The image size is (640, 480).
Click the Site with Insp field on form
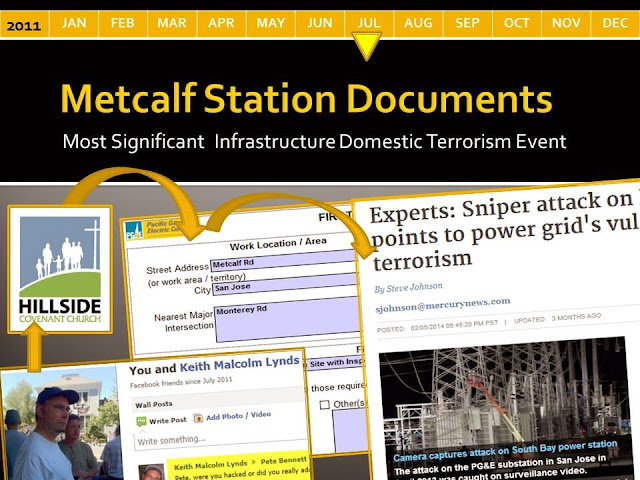pos(334,363)
